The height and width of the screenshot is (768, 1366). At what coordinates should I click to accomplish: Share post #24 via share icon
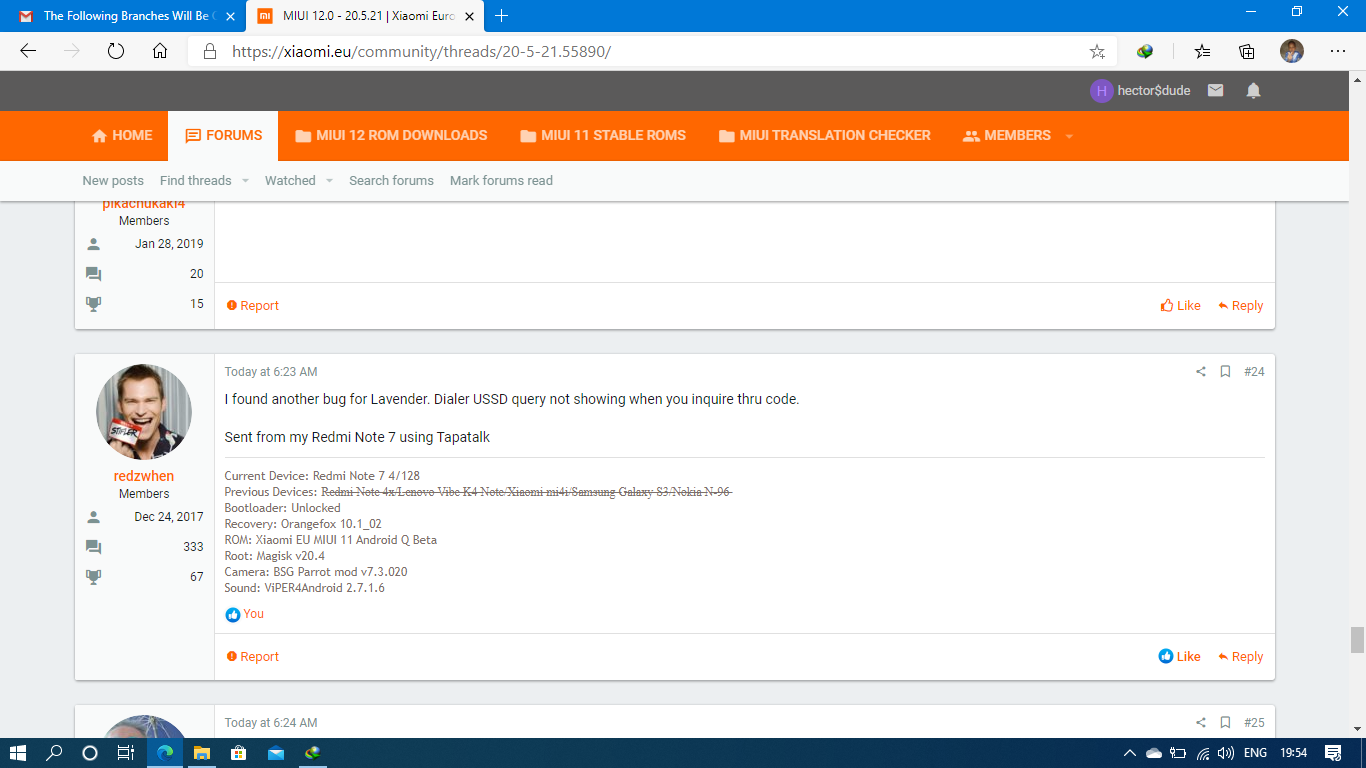pyautogui.click(x=1201, y=372)
